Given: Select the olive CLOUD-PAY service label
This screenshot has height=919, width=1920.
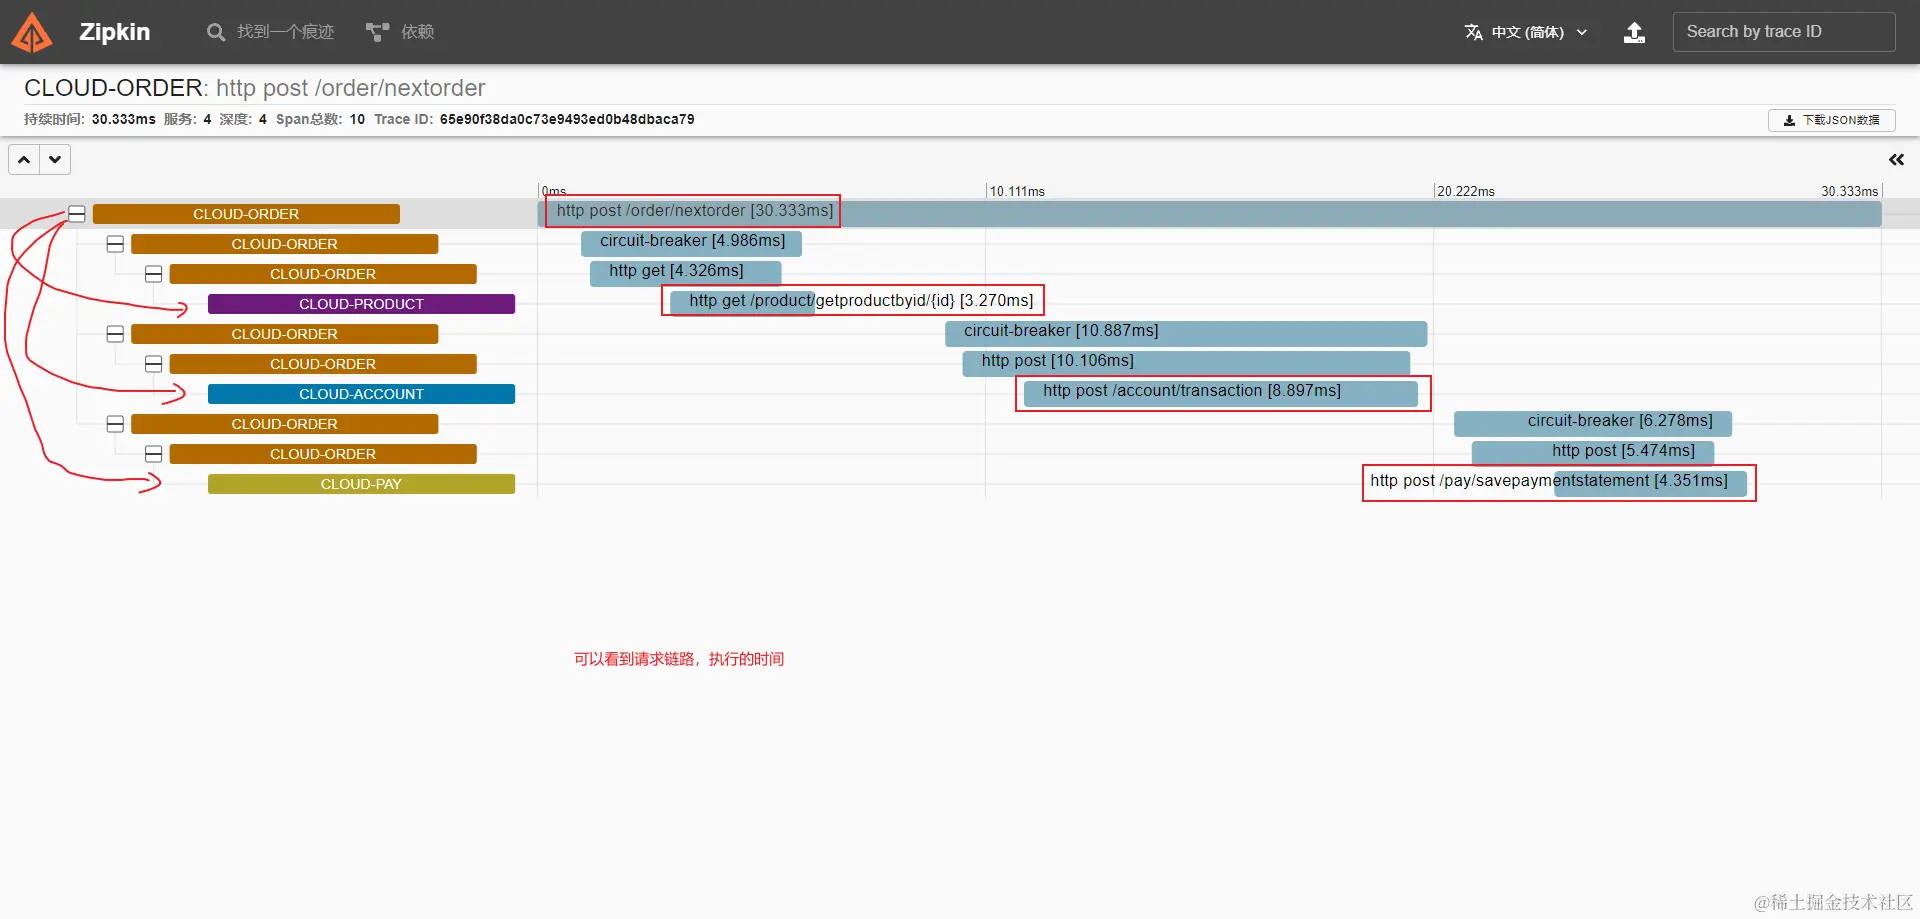Looking at the screenshot, I should tap(361, 484).
